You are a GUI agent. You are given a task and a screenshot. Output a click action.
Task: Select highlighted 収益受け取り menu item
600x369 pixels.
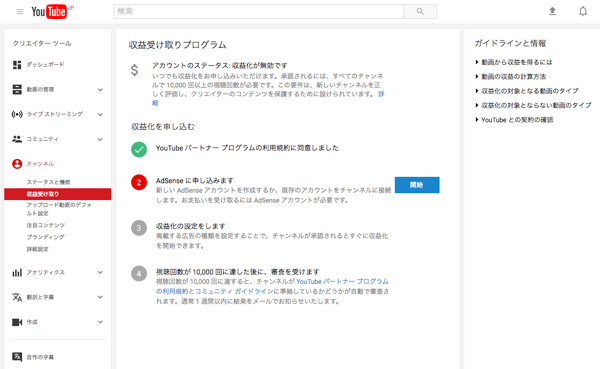(x=57, y=194)
